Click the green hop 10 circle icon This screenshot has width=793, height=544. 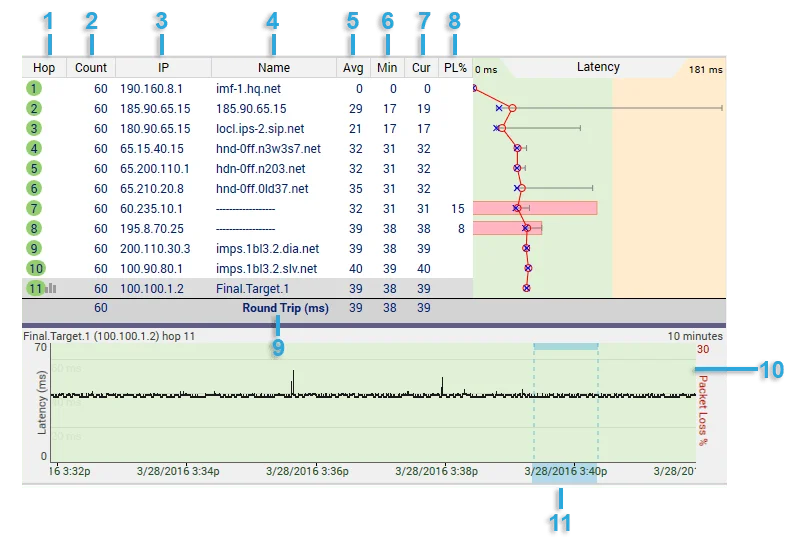(x=35, y=268)
